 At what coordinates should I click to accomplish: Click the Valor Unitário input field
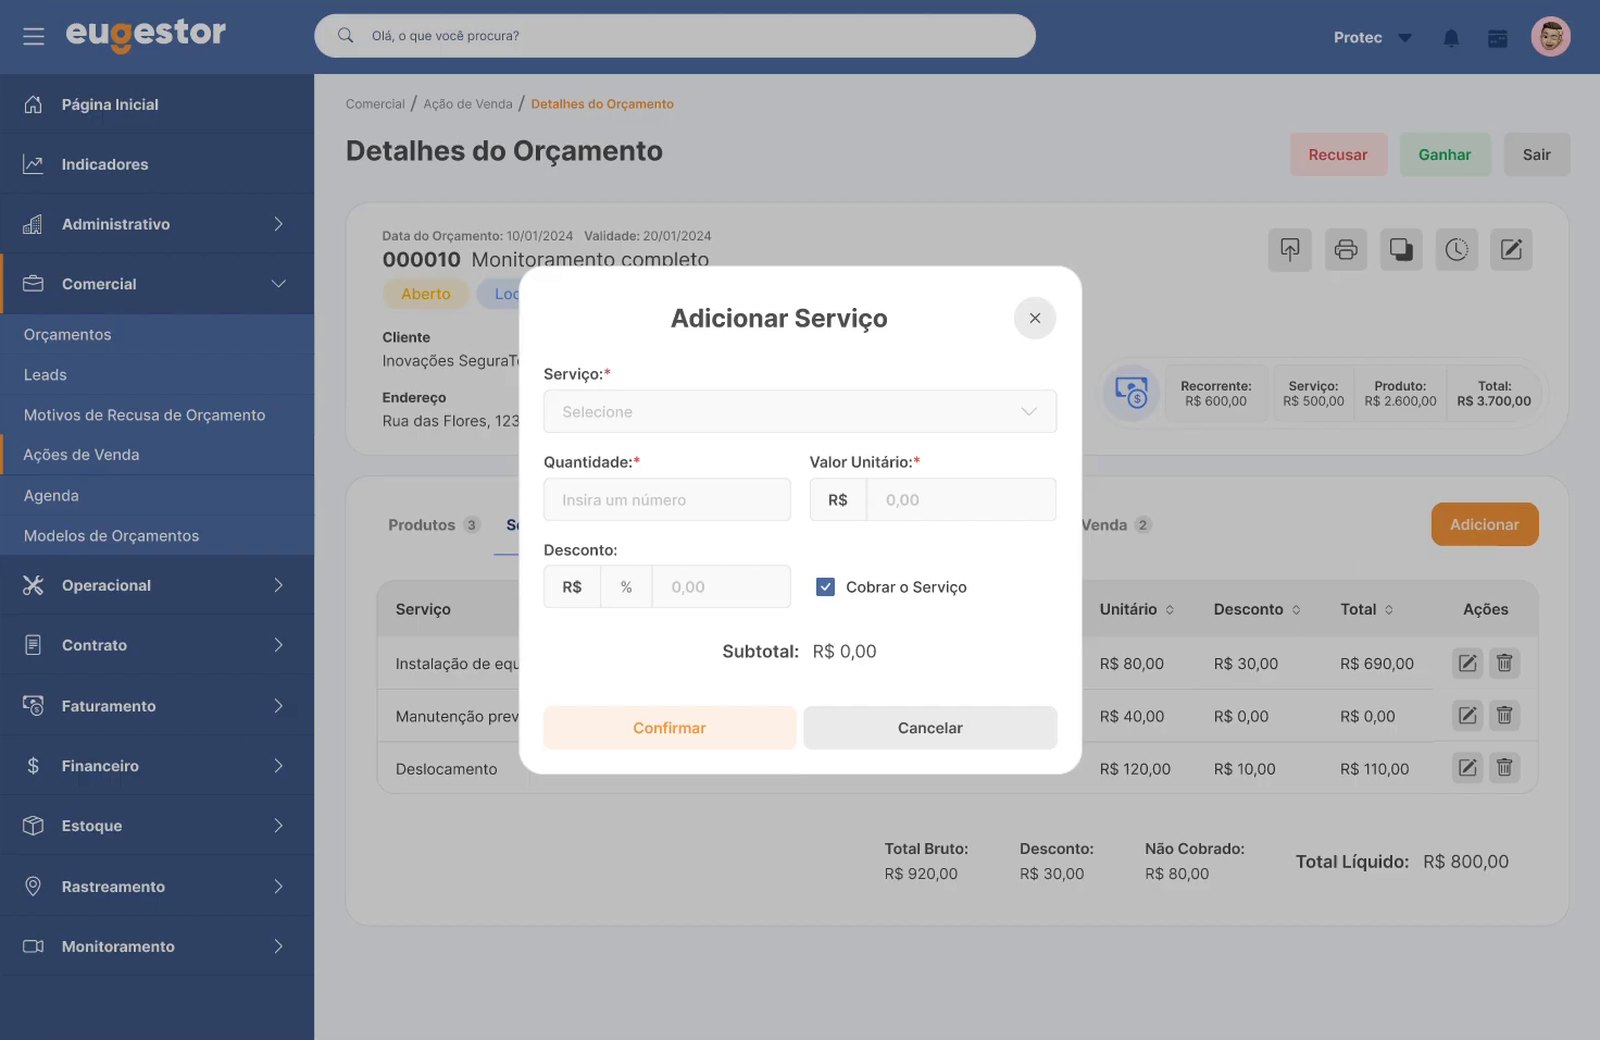point(961,500)
